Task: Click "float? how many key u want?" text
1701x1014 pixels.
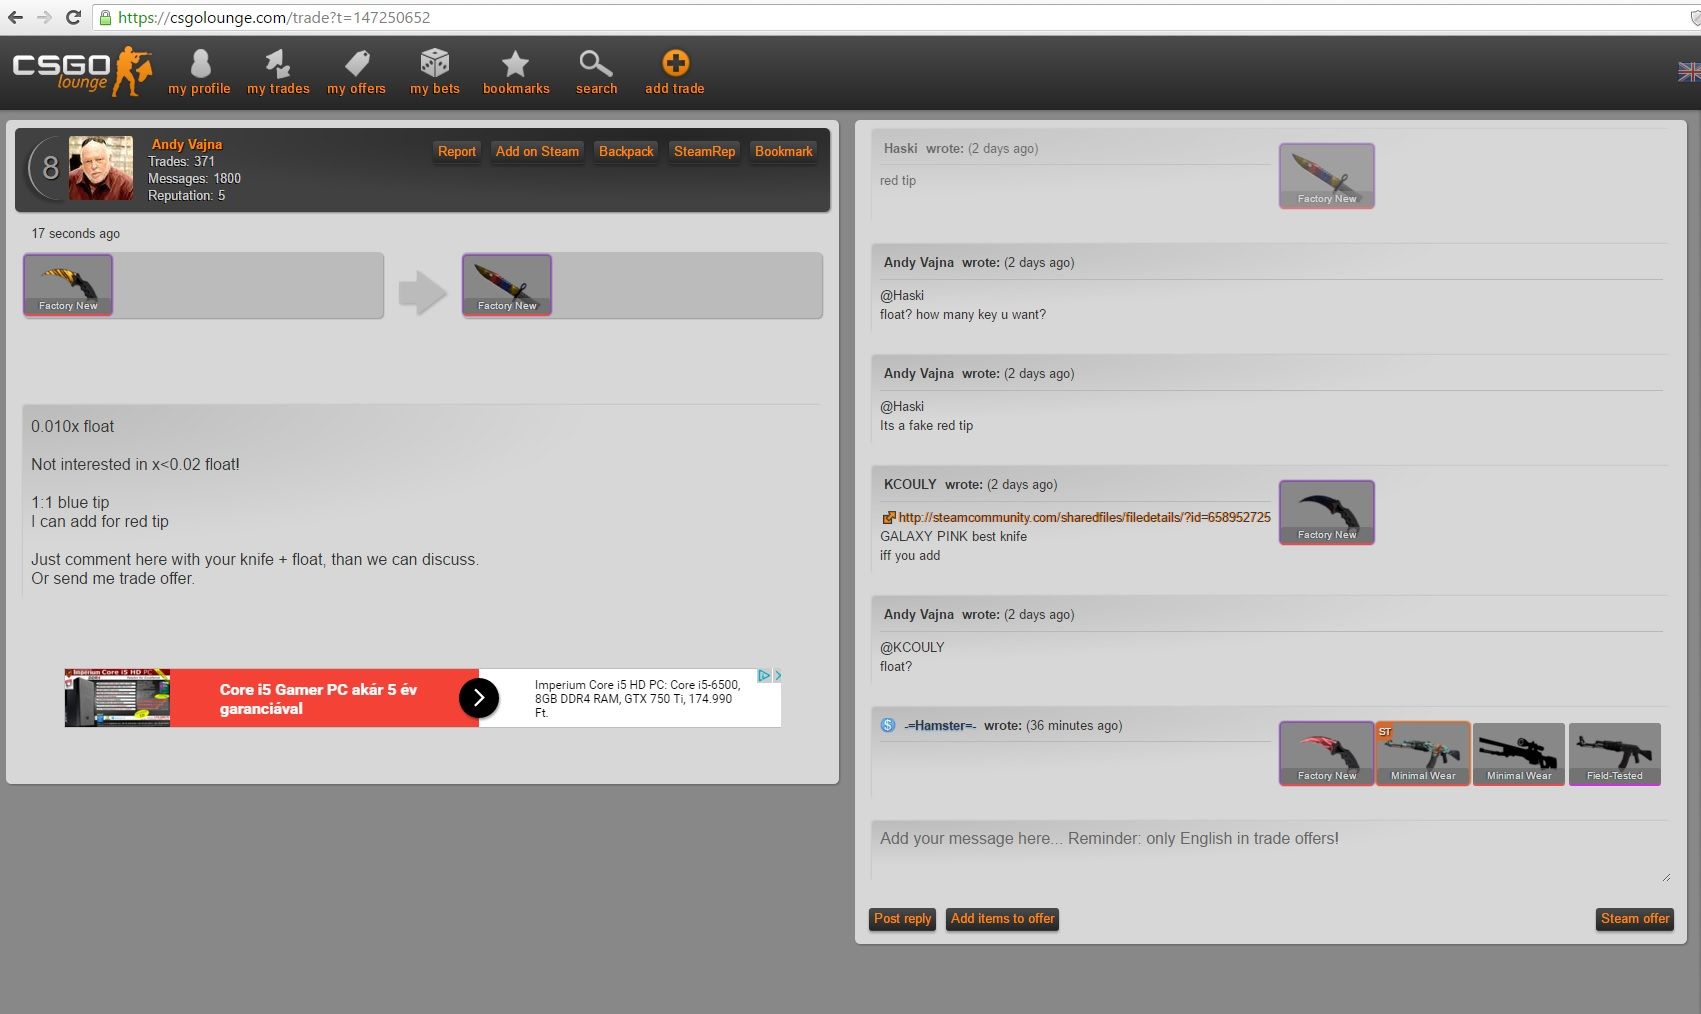Action: tap(963, 314)
